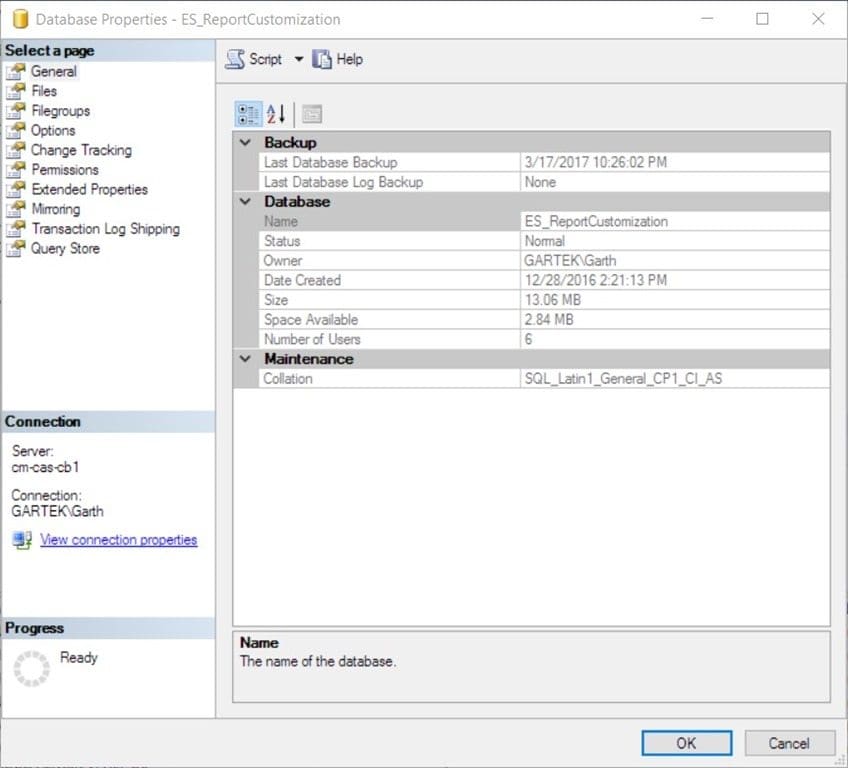This screenshot has height=768, width=848.
Task: Click the Change Tracking page icon
Action: point(16,150)
